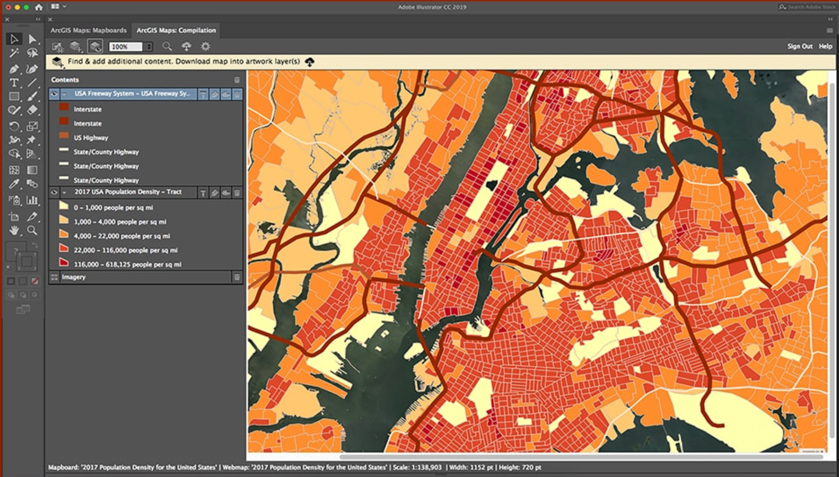Hide the USA Freeway System layer
The height and width of the screenshot is (477, 839).
[x=54, y=94]
